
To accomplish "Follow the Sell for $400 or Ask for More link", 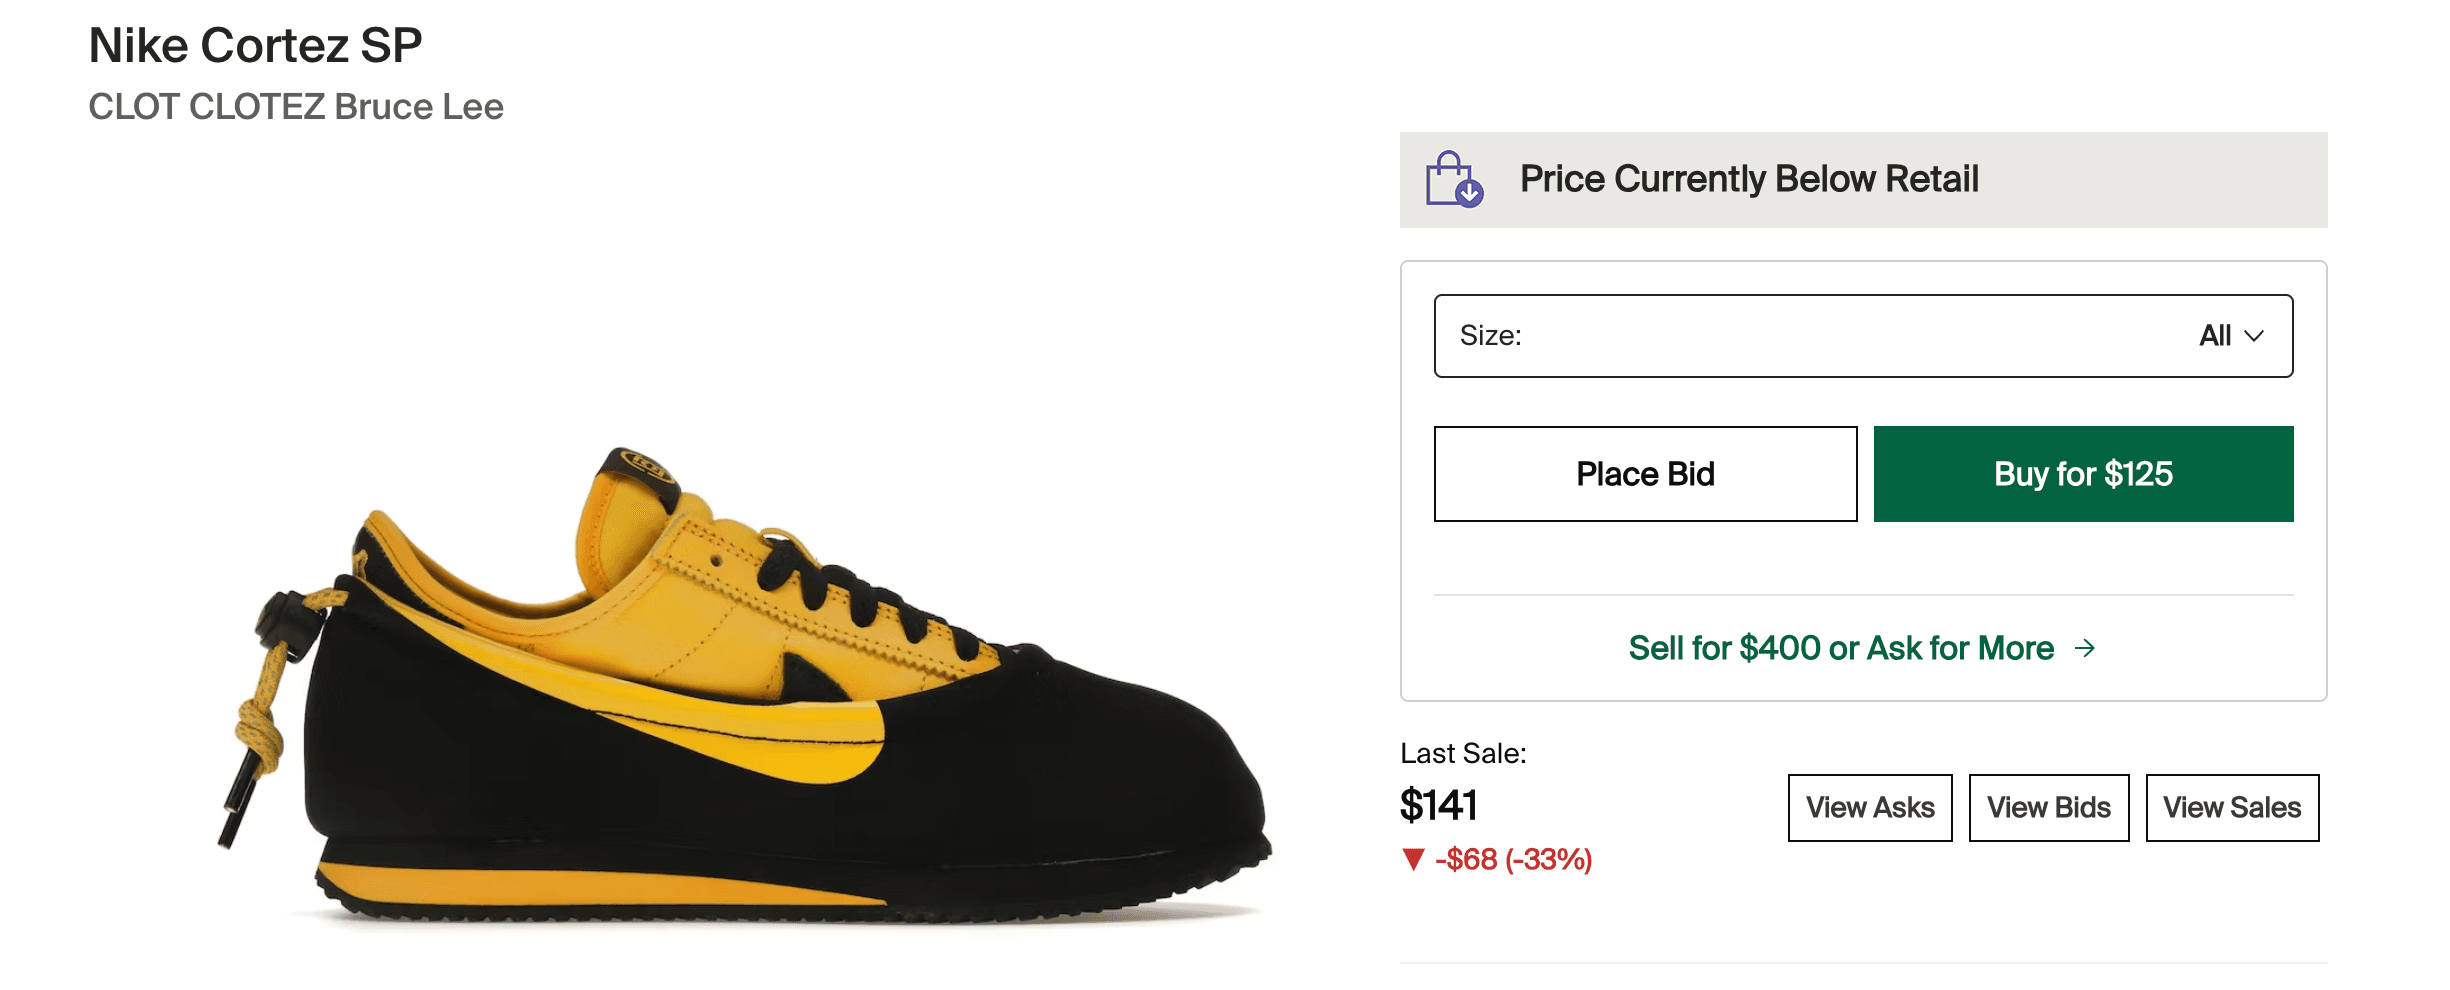I will [x=1840, y=649].
